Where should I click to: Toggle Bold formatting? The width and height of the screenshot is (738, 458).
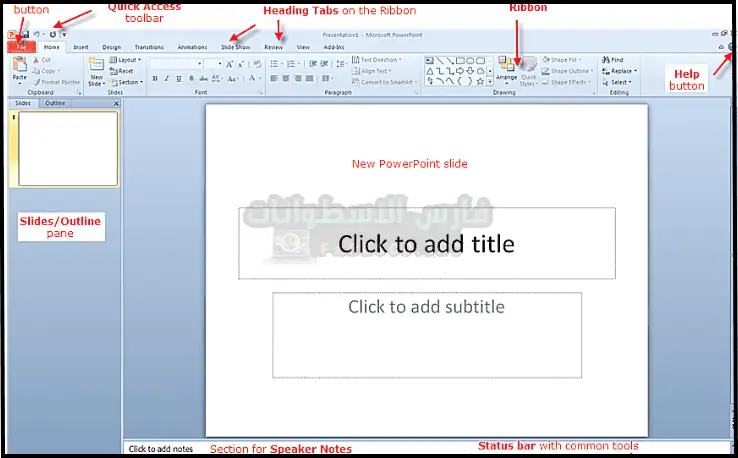click(x=154, y=79)
